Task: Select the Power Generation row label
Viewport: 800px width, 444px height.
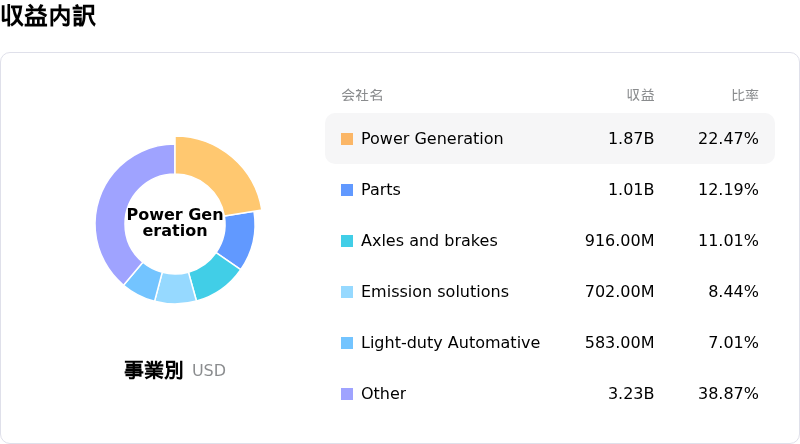Action: 432,139
